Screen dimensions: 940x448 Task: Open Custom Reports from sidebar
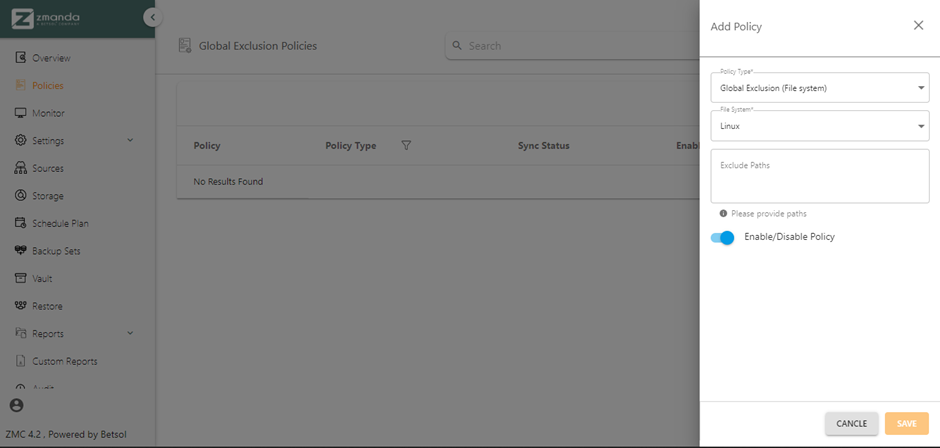(64, 362)
